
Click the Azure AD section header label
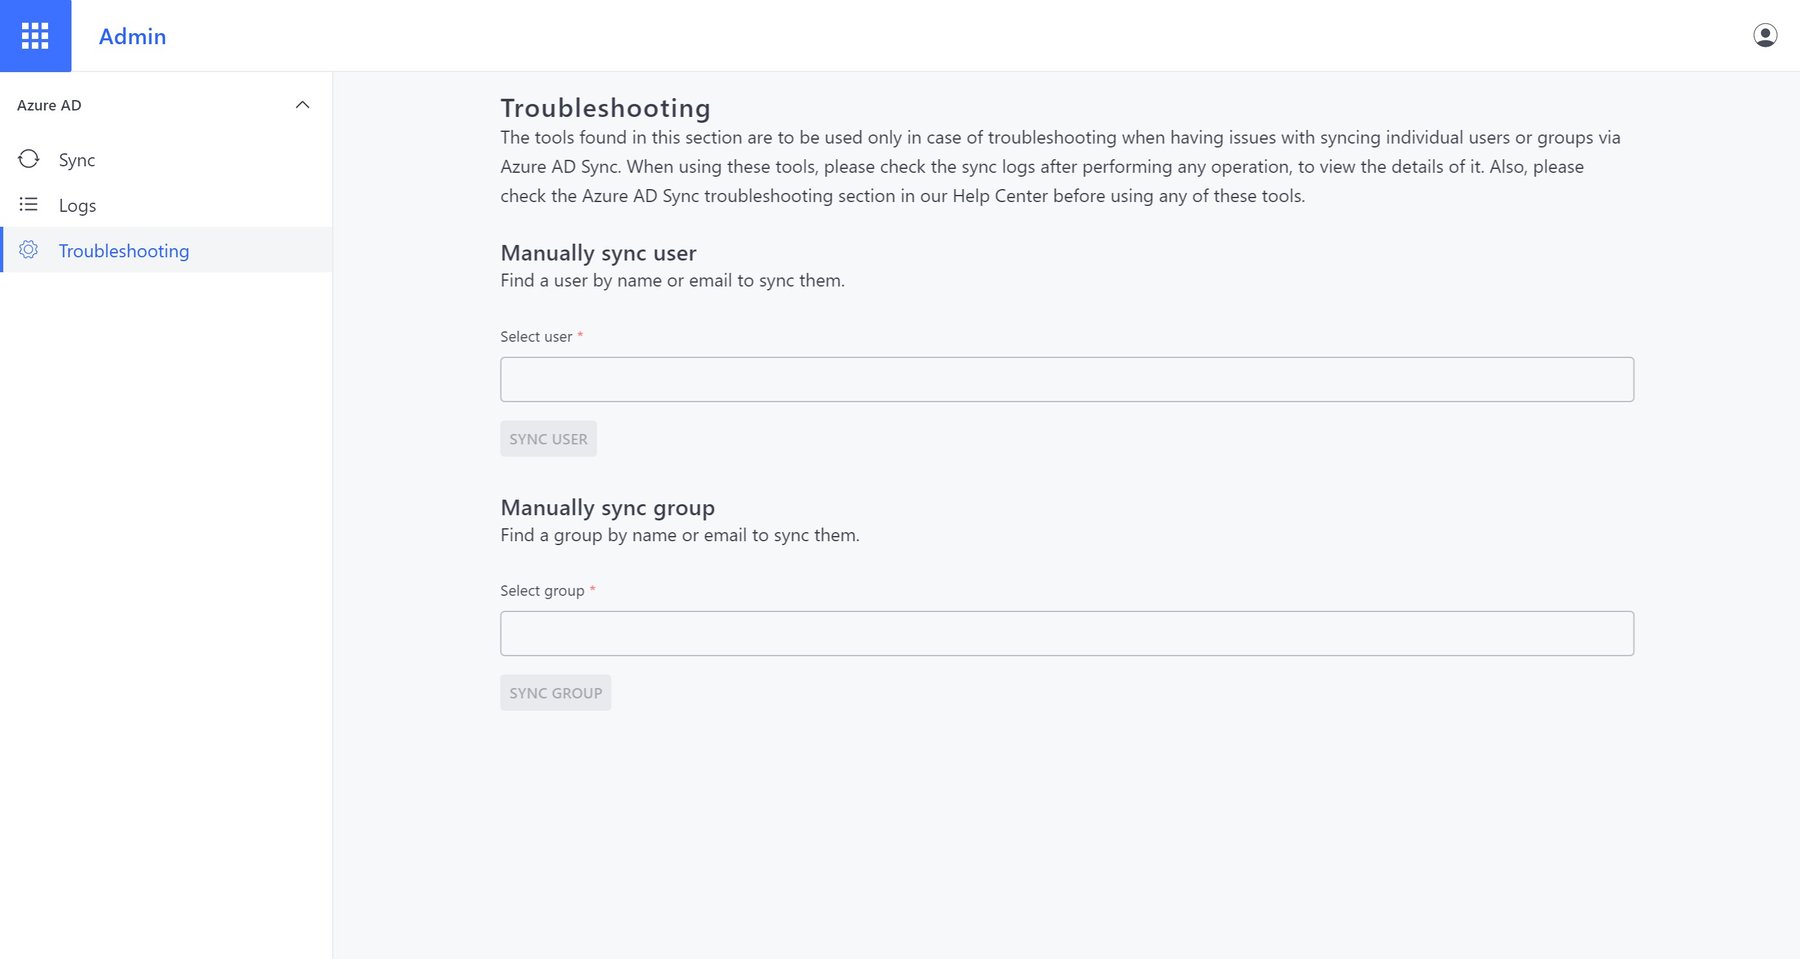pyautogui.click(x=49, y=105)
